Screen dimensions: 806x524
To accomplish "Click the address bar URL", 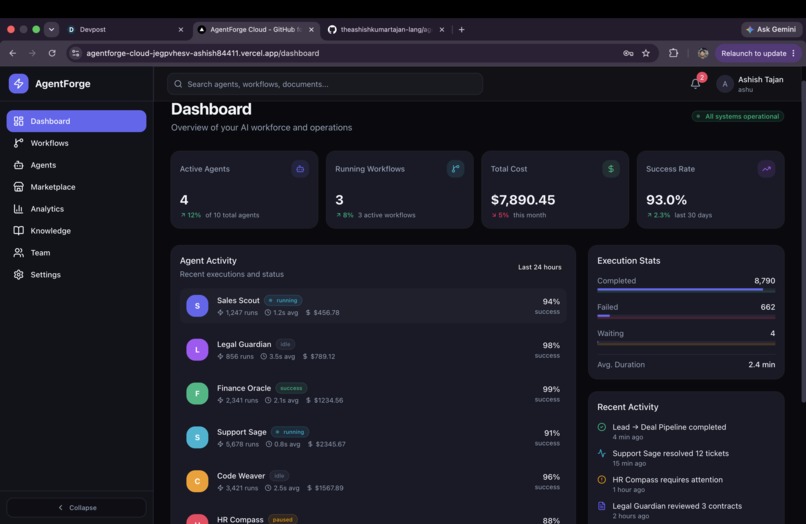I will [x=203, y=53].
